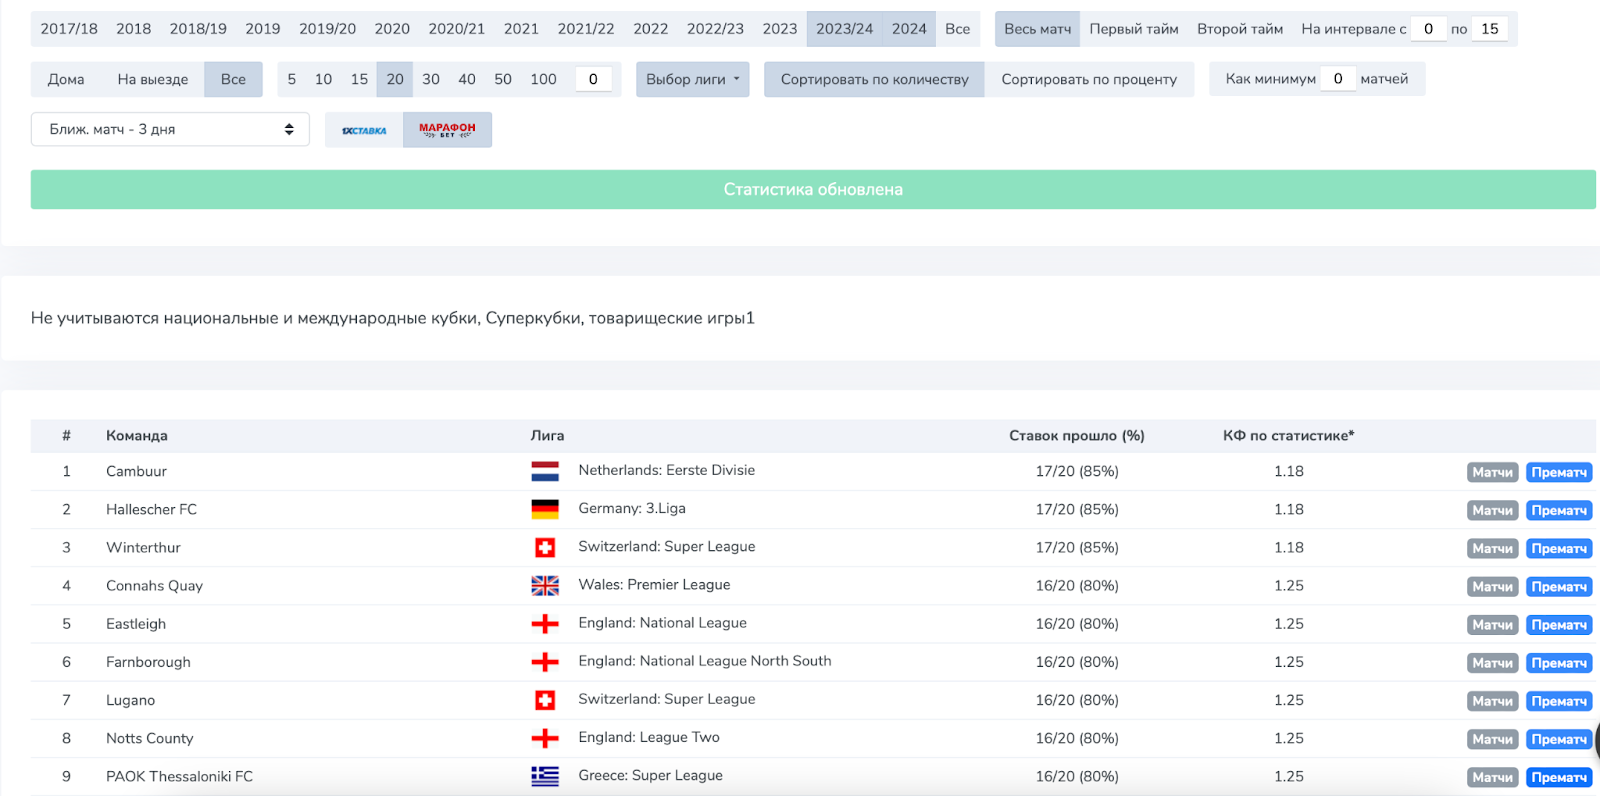Click the Netherlands flag in the Cambuur row
The height and width of the screenshot is (796, 1600).
pyautogui.click(x=545, y=471)
